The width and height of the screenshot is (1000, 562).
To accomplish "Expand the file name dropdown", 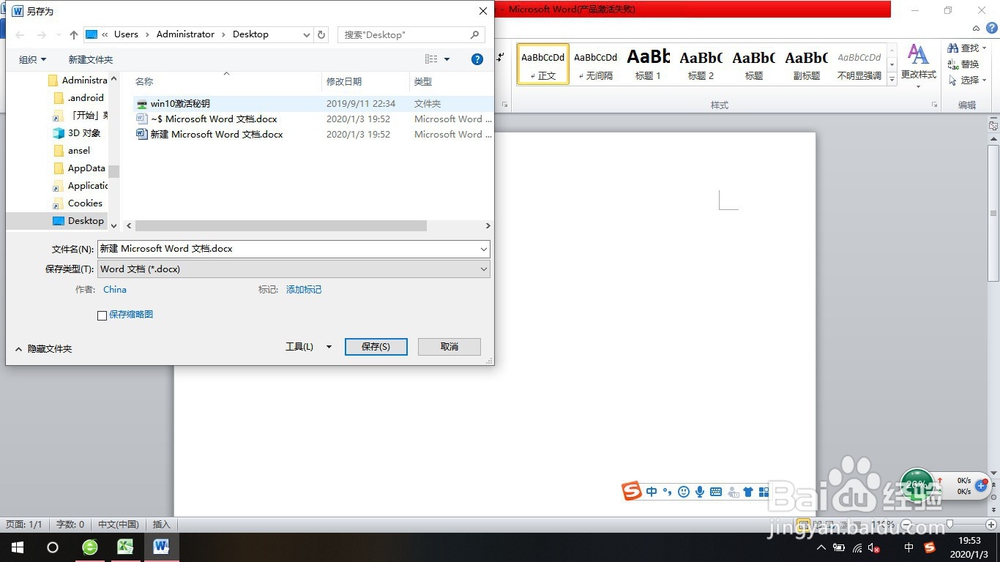I will pos(483,249).
